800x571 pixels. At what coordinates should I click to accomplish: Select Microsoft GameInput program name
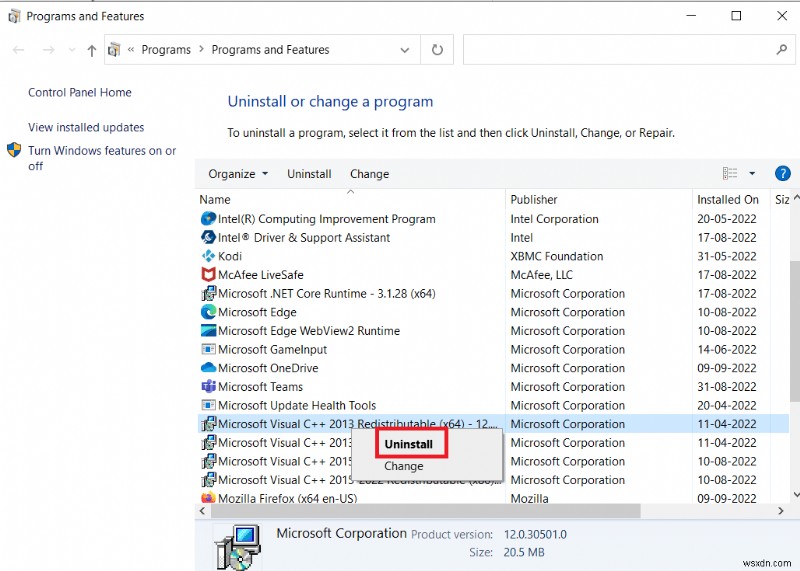point(272,350)
